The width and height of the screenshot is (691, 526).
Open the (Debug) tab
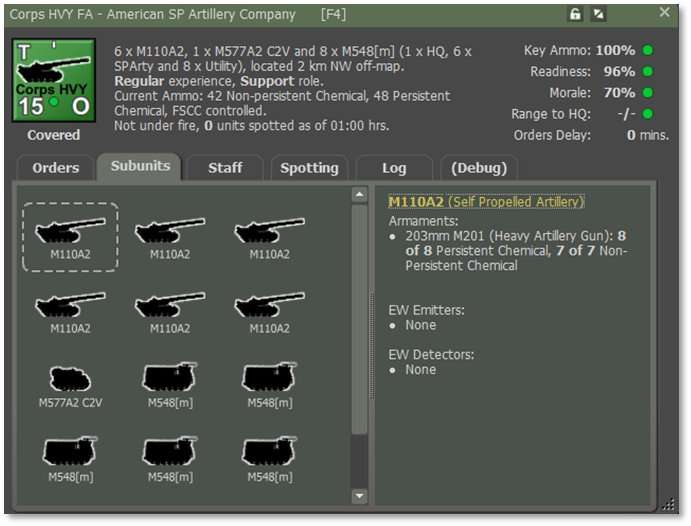479,168
